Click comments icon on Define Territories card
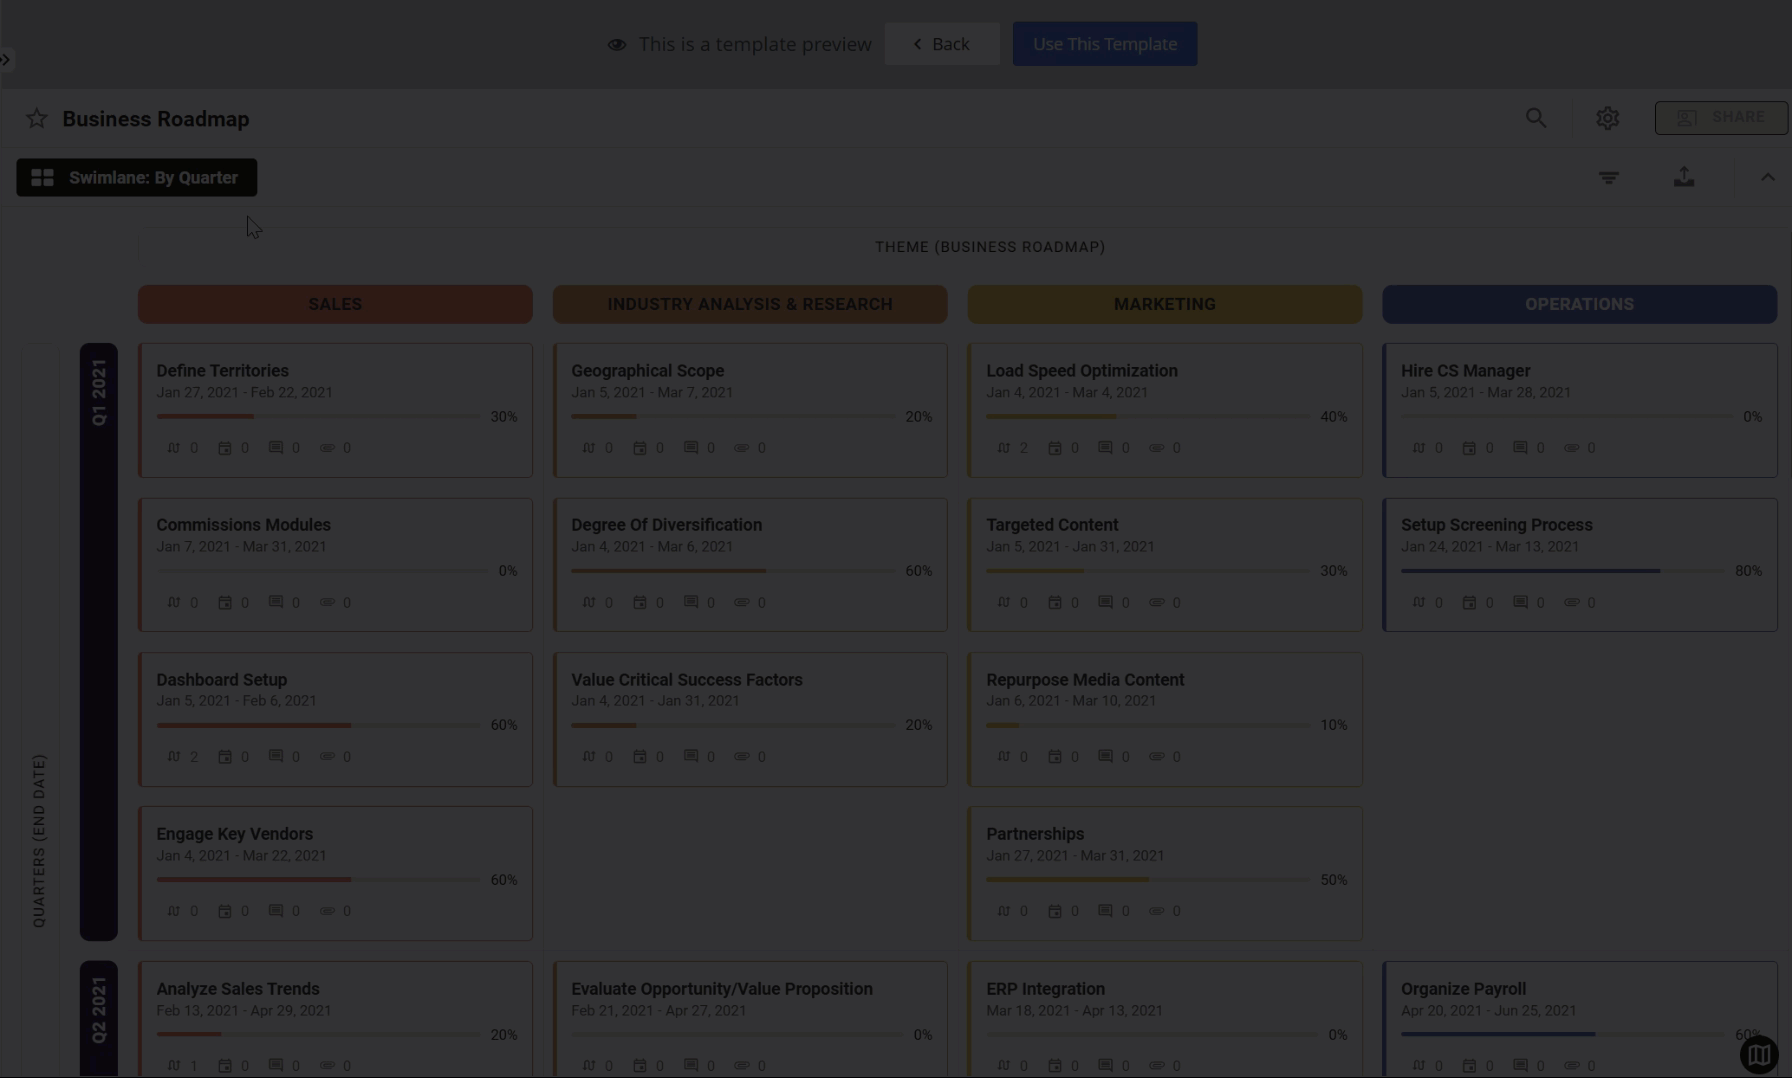Screen dimensions: 1792x1078 click(276, 448)
